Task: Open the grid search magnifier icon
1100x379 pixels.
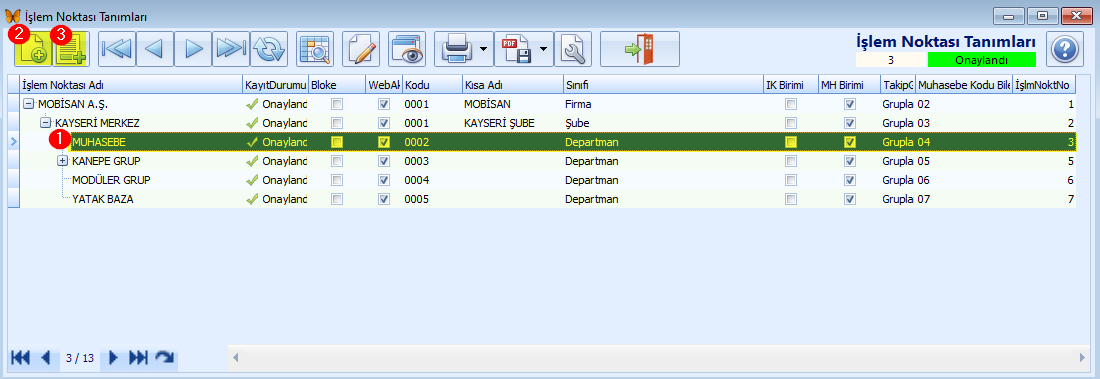Action: (x=315, y=48)
